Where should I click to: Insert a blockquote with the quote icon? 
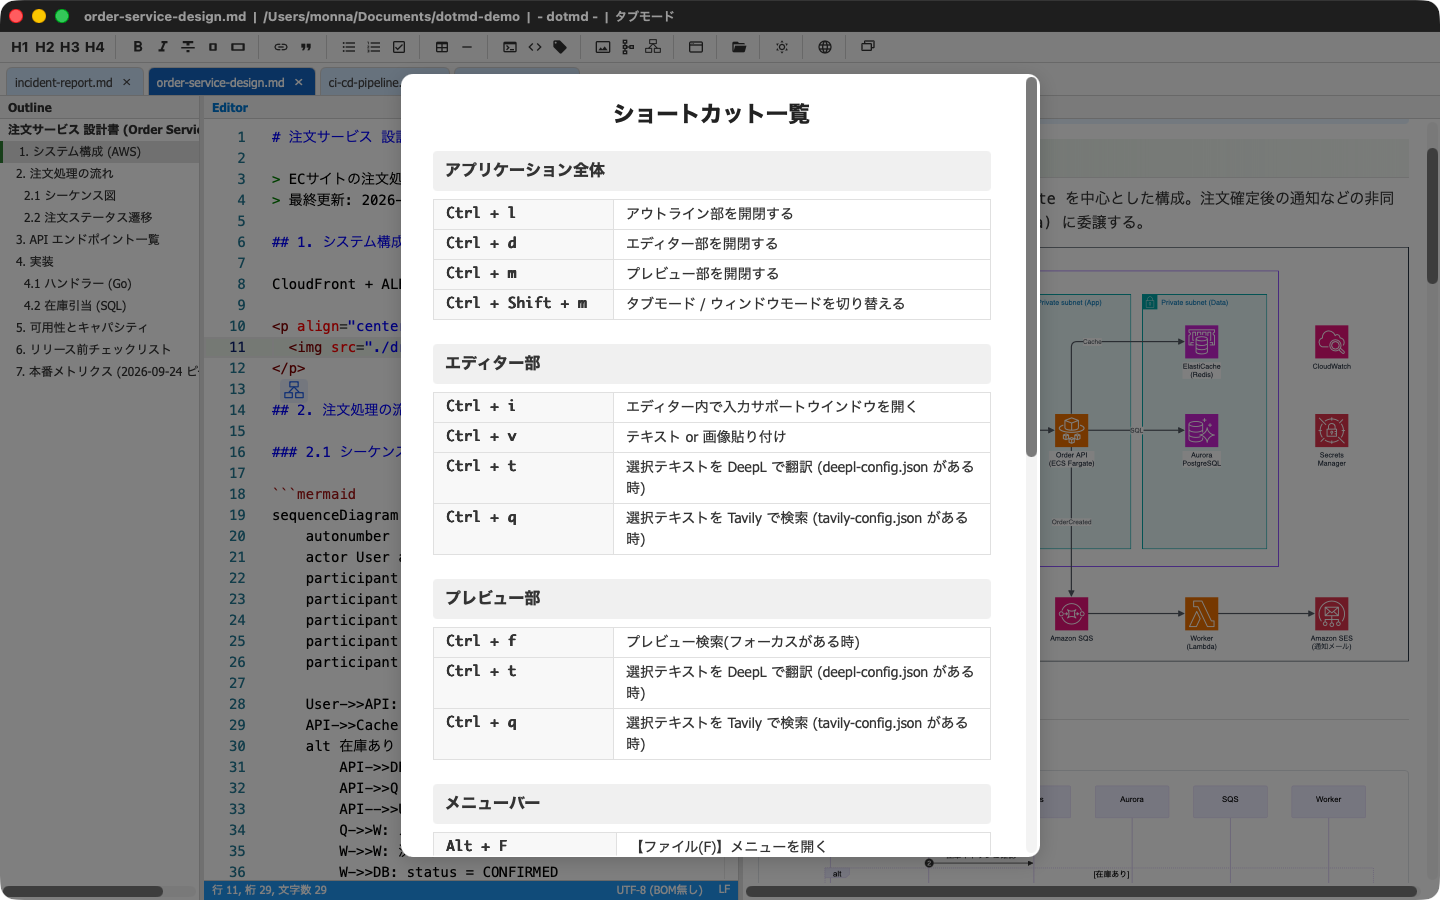coord(306,47)
